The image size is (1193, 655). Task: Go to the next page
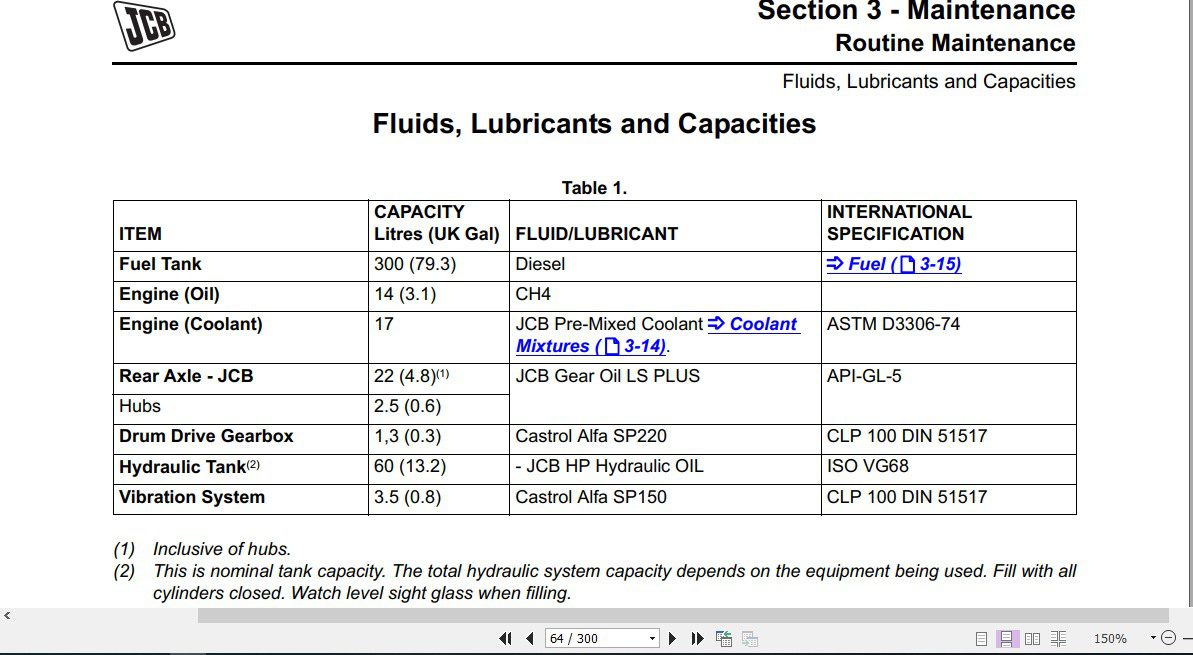point(672,639)
